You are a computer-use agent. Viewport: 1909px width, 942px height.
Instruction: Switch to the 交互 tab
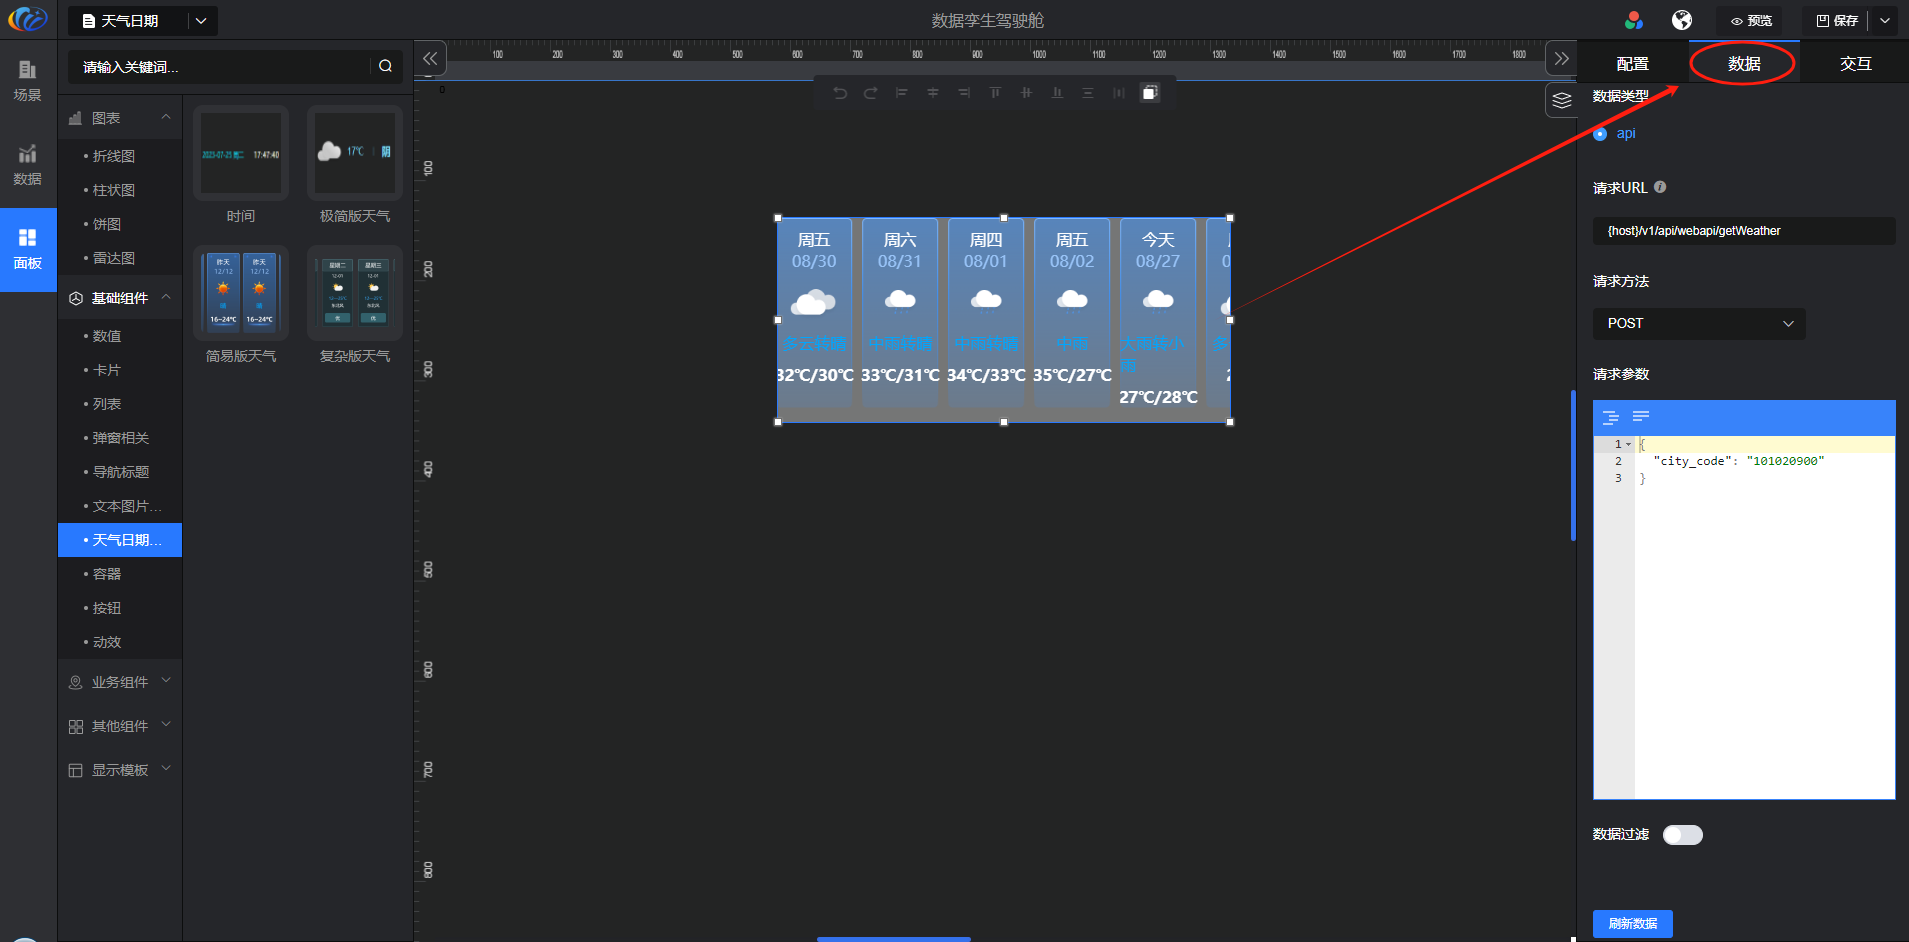(x=1855, y=63)
